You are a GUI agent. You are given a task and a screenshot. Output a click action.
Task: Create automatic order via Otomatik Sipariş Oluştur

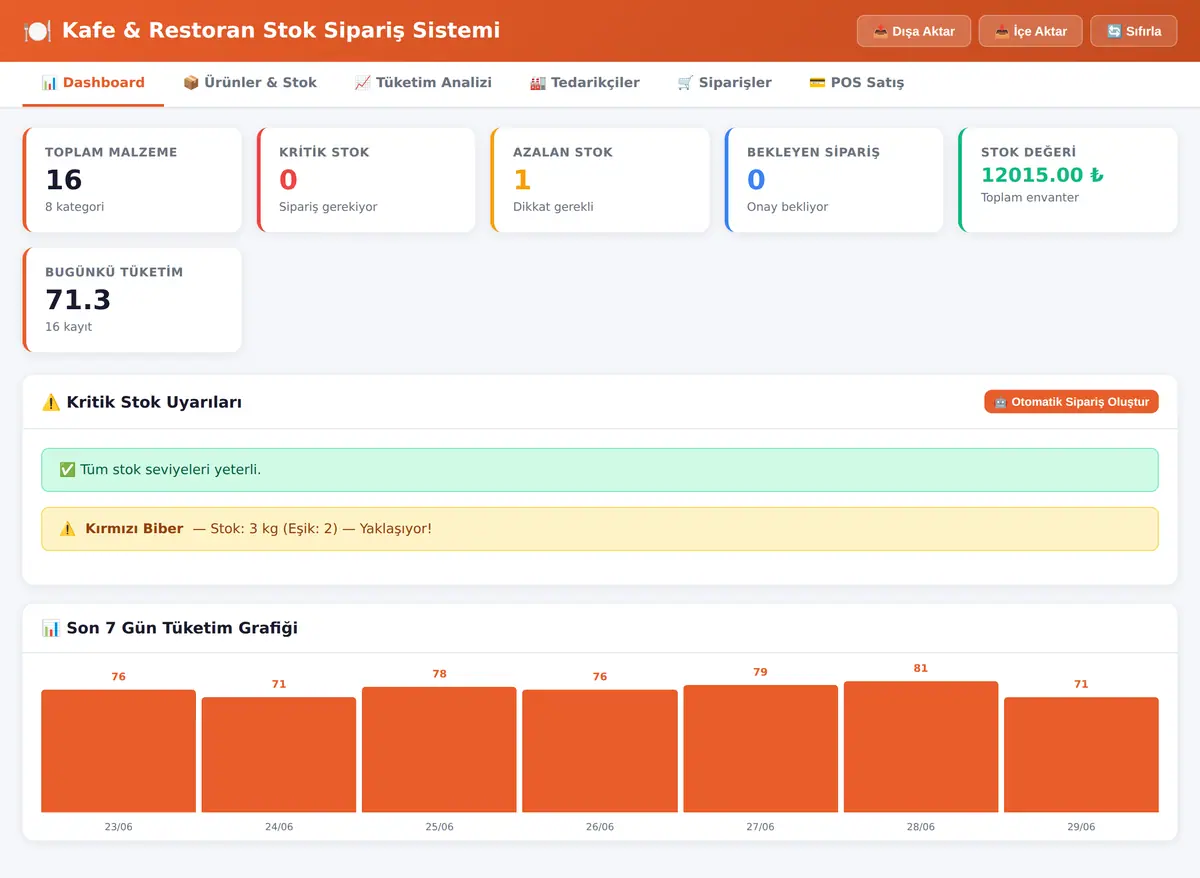click(1071, 402)
